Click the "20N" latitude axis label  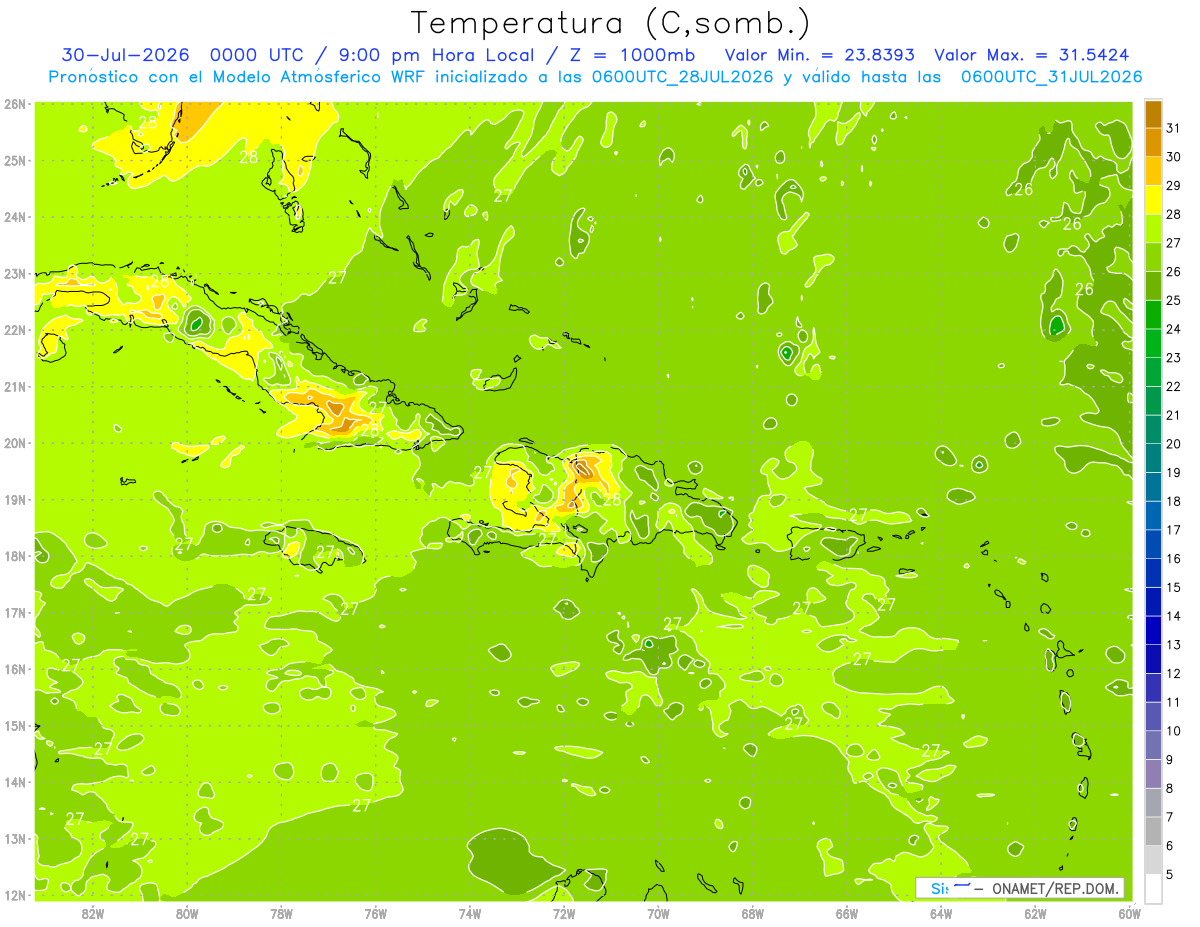coord(14,443)
